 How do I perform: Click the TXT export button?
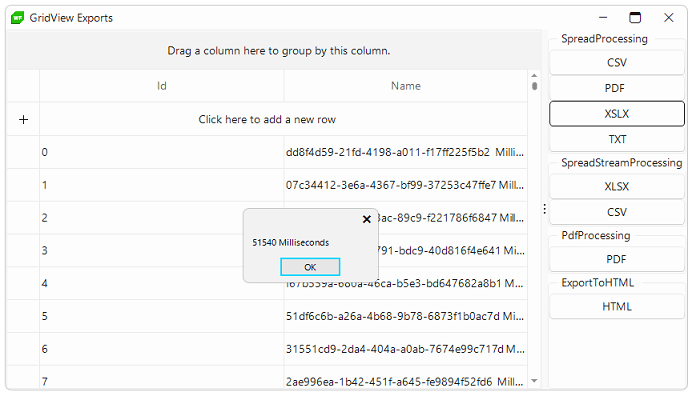click(617, 140)
